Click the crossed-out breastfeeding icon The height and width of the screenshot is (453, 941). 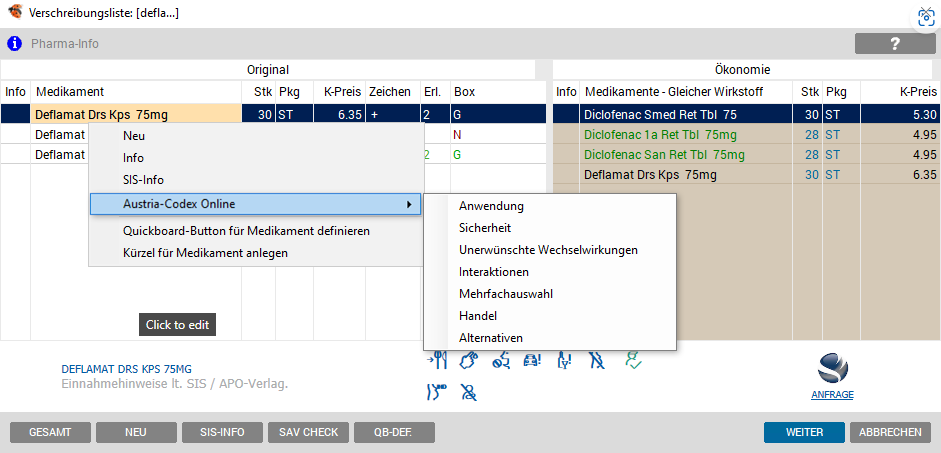pos(468,392)
